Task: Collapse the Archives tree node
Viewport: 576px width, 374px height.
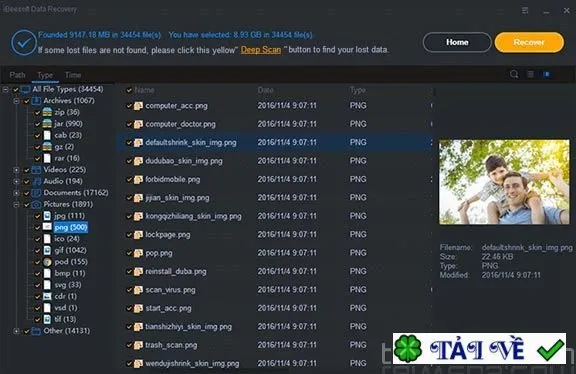Action: (x=16, y=101)
